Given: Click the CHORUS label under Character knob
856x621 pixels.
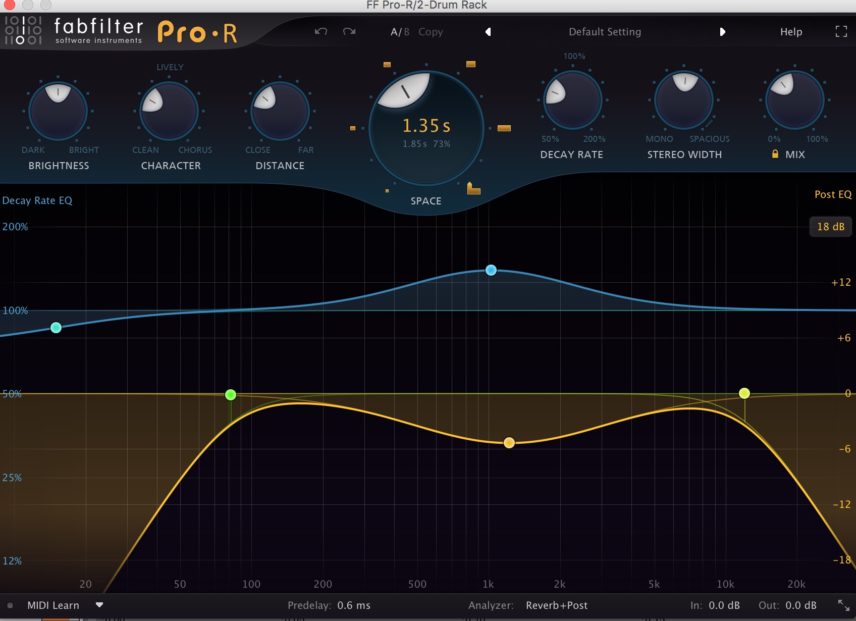Looking at the screenshot, I should [195, 150].
